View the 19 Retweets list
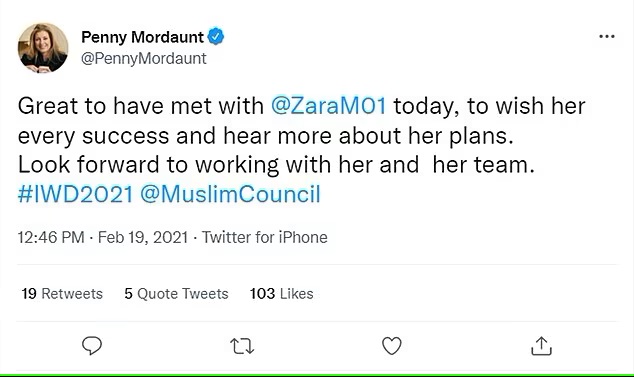Image resolution: width=634 pixels, height=377 pixels. [x=62, y=294]
